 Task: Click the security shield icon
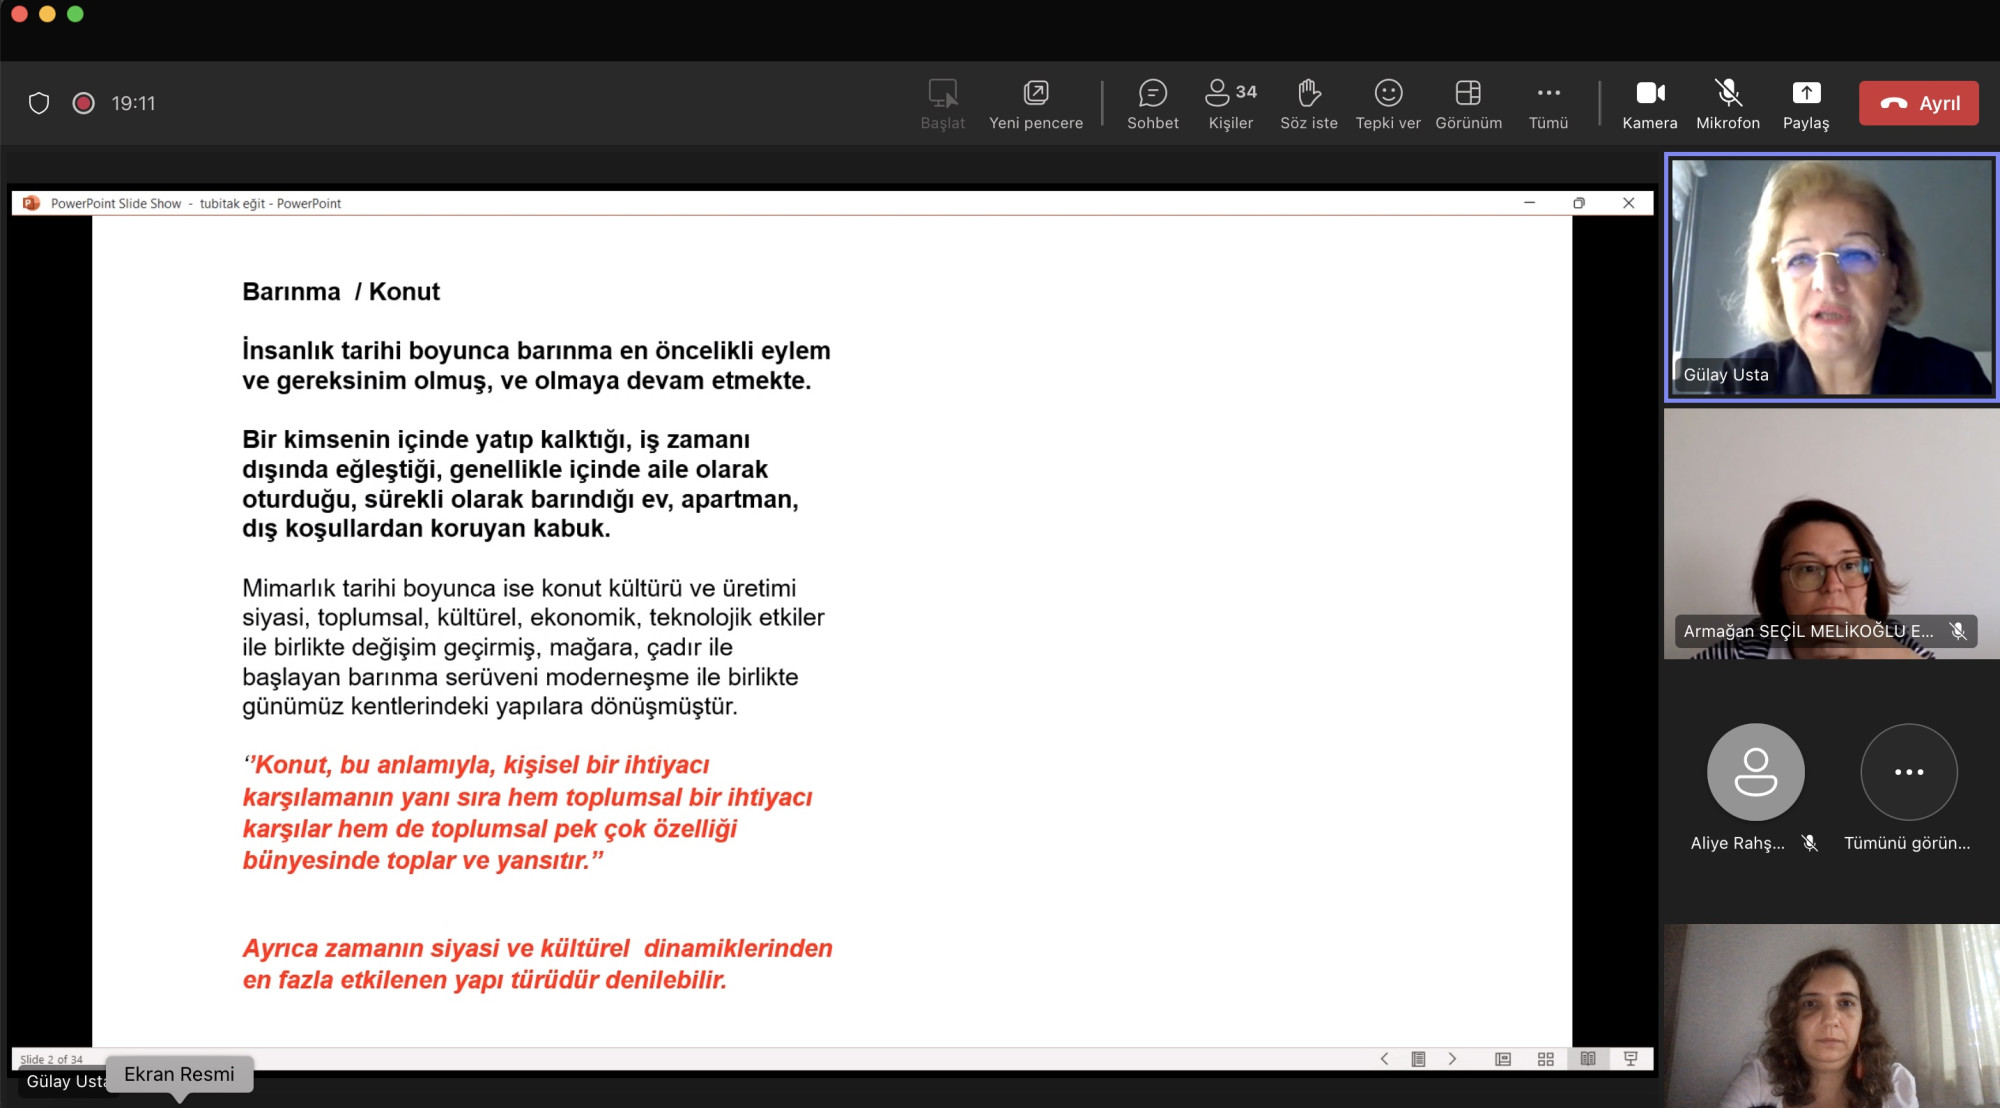pos(39,103)
